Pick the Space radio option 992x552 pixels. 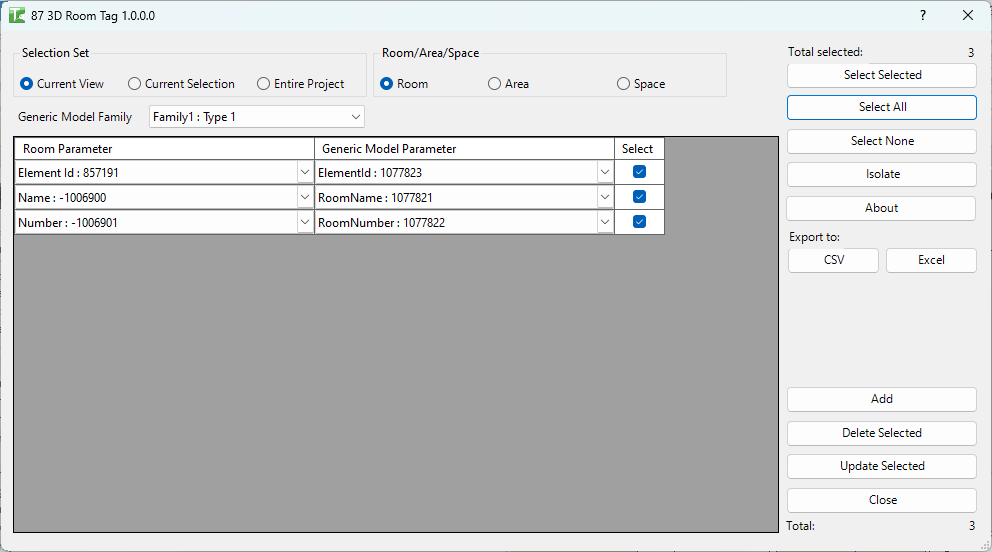point(624,84)
